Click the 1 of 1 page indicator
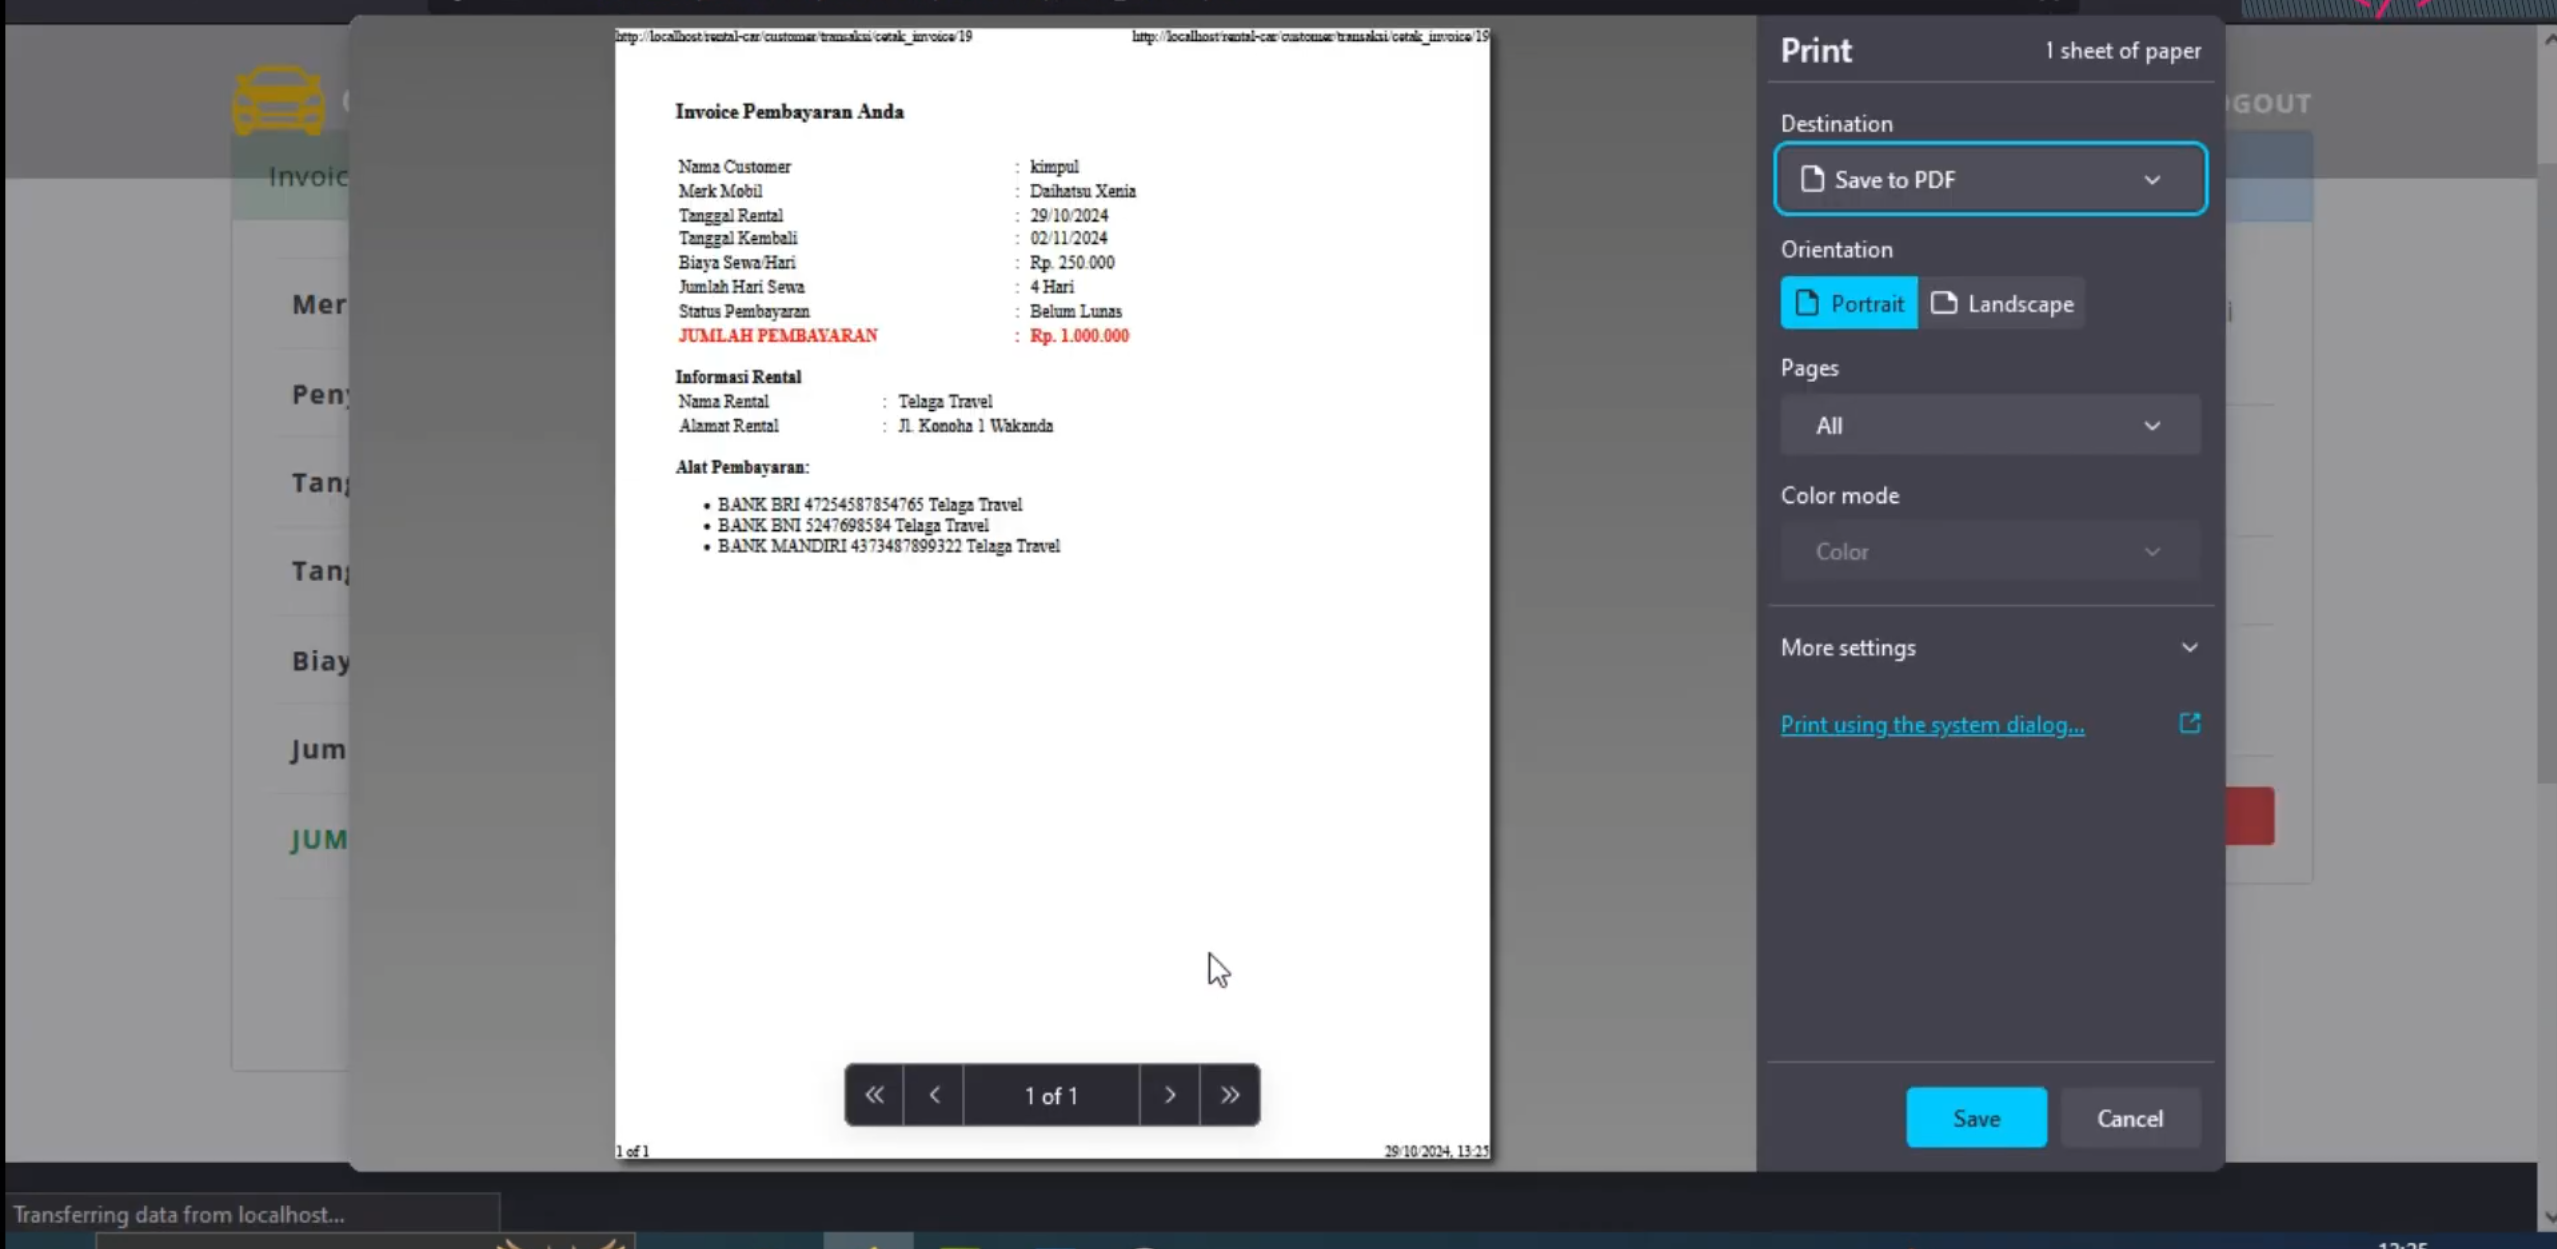 (x=1051, y=1095)
